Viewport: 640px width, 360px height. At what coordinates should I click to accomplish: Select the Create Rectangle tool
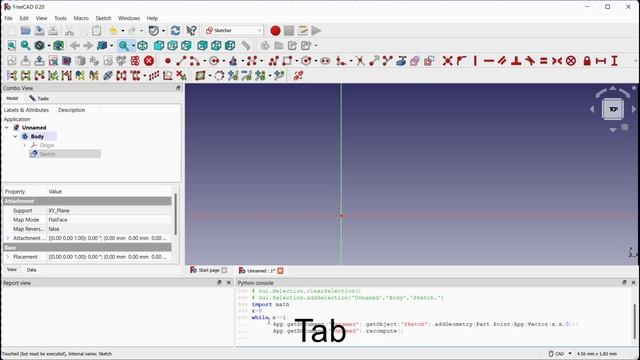coord(287,61)
